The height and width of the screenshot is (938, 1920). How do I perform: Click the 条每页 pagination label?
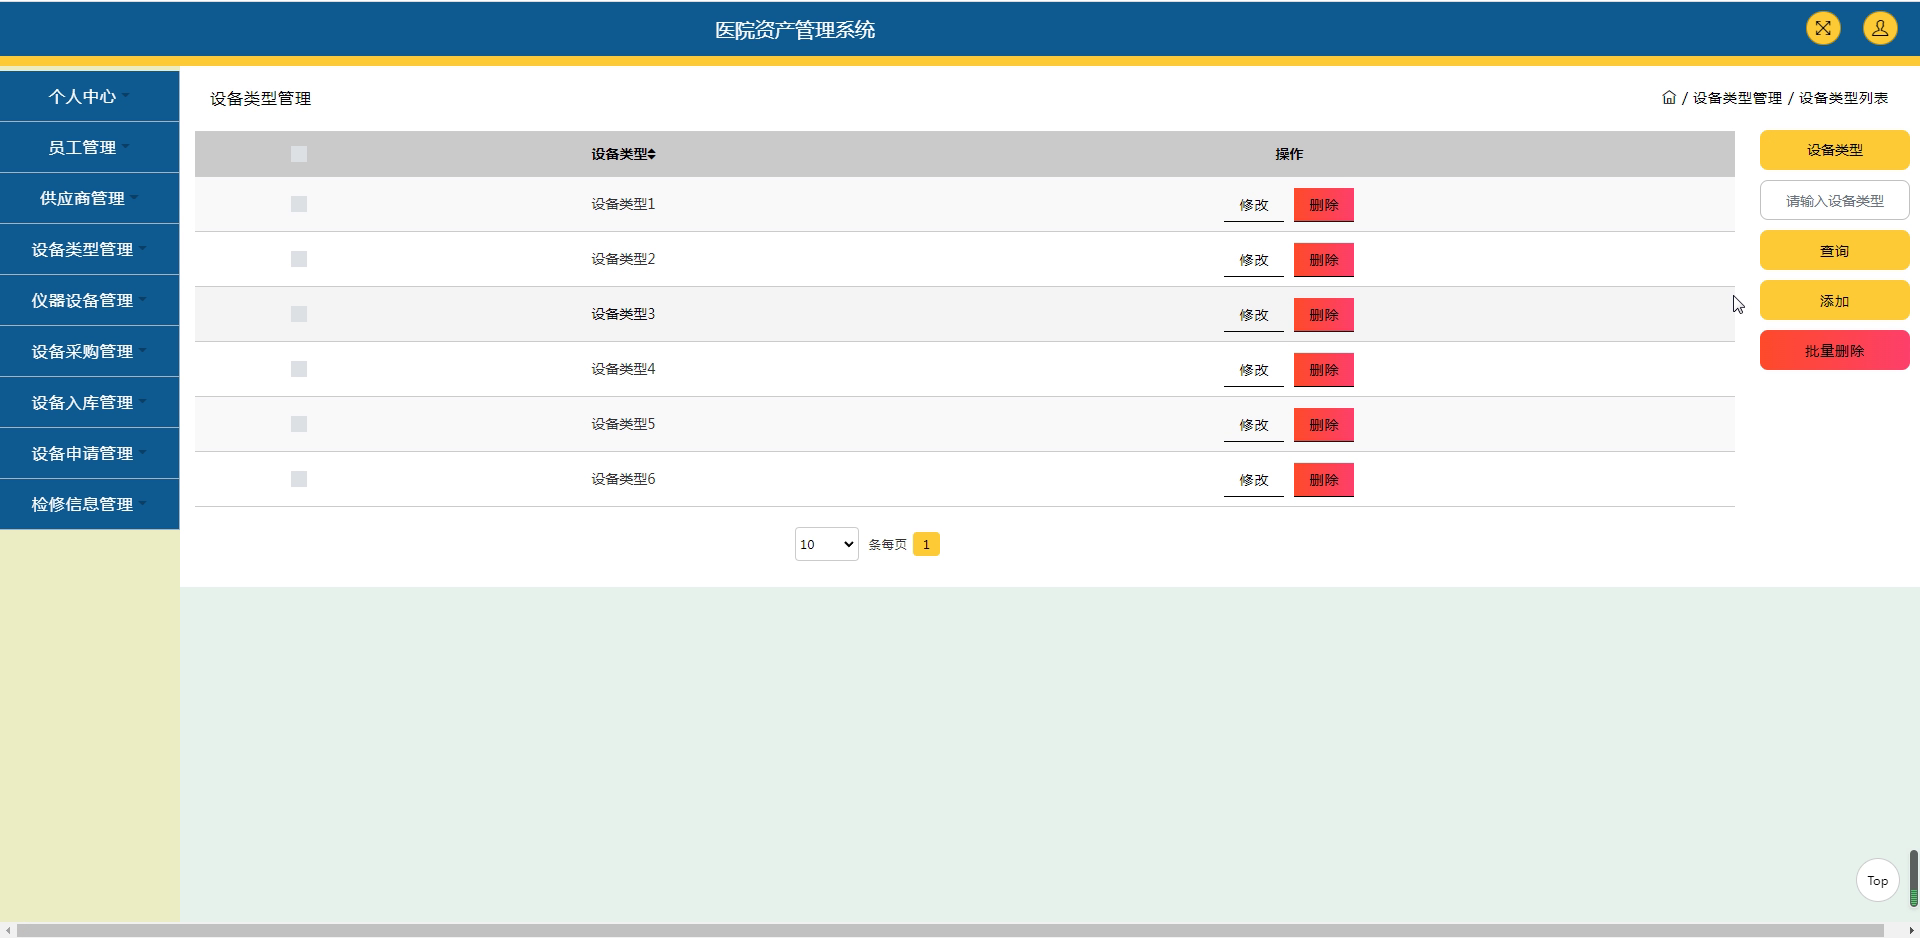(887, 545)
